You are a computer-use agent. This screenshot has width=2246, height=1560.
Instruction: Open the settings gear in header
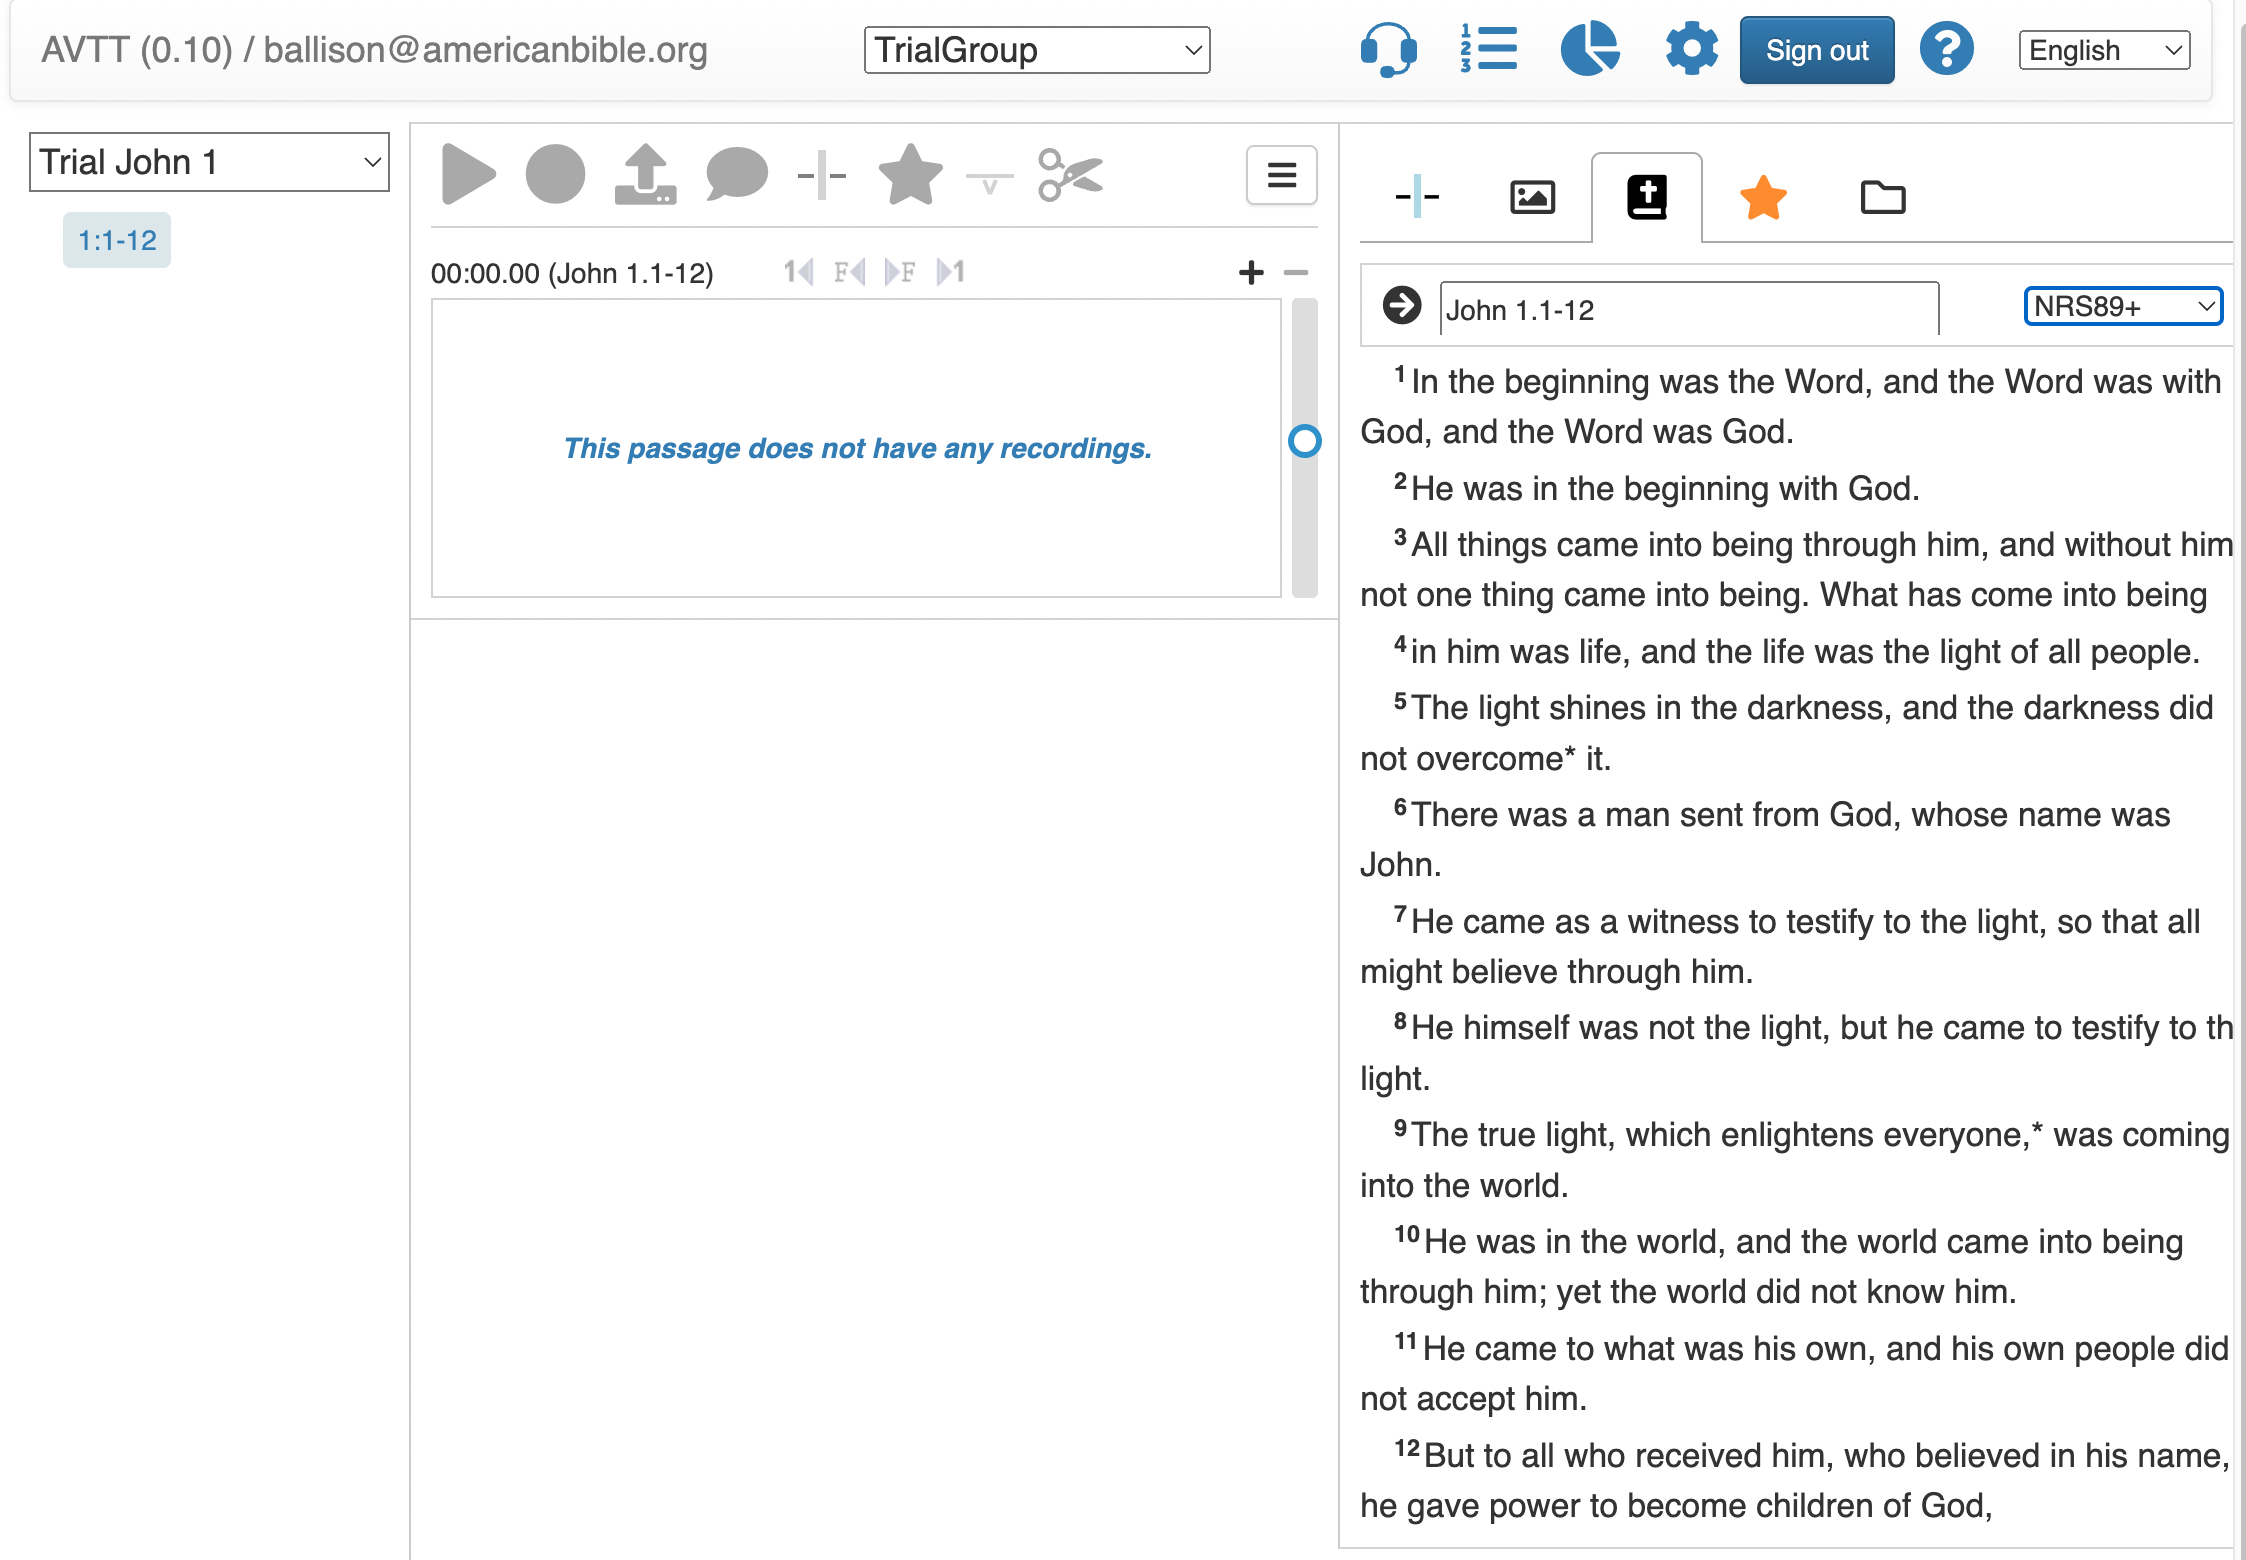[1691, 50]
